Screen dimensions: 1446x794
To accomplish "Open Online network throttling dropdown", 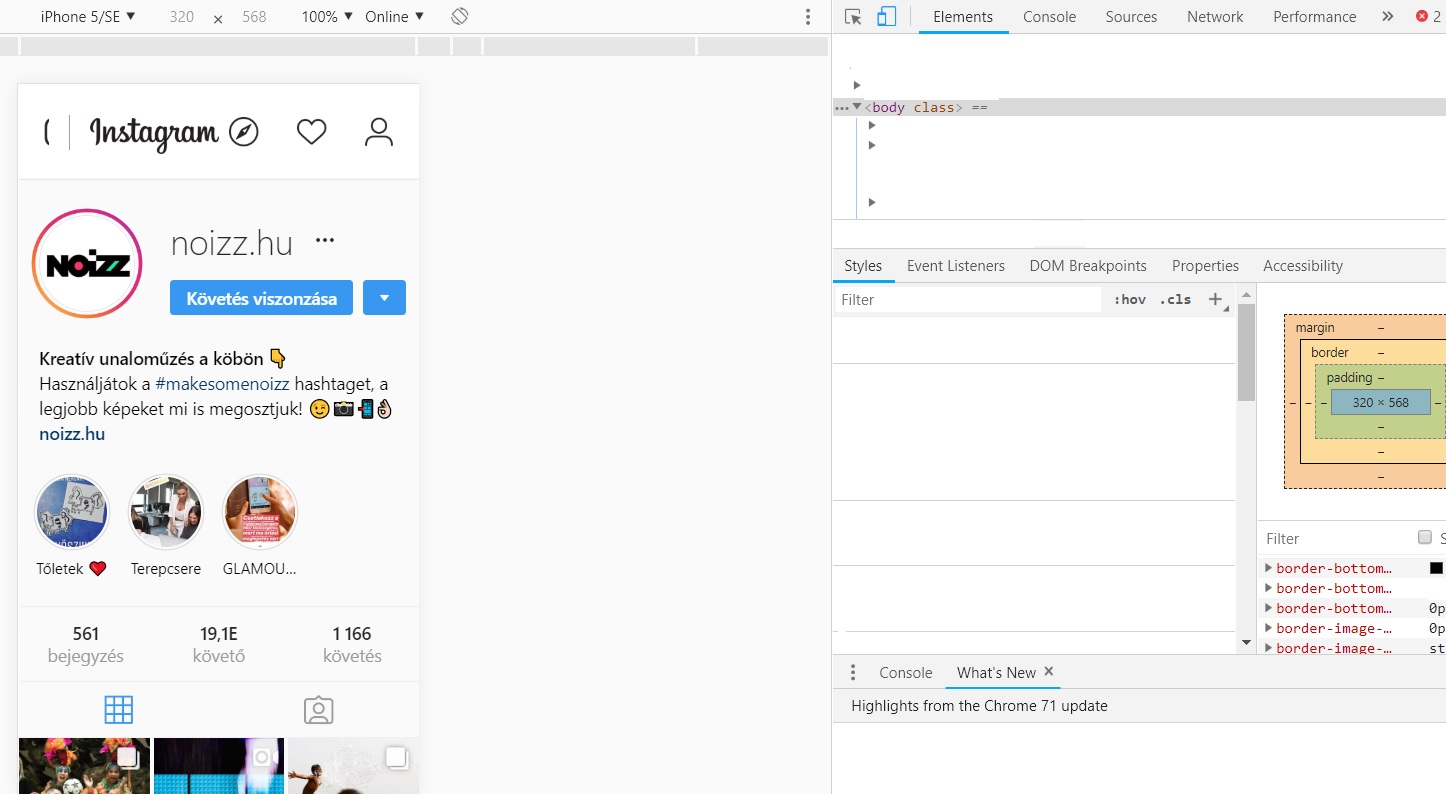I will point(394,16).
